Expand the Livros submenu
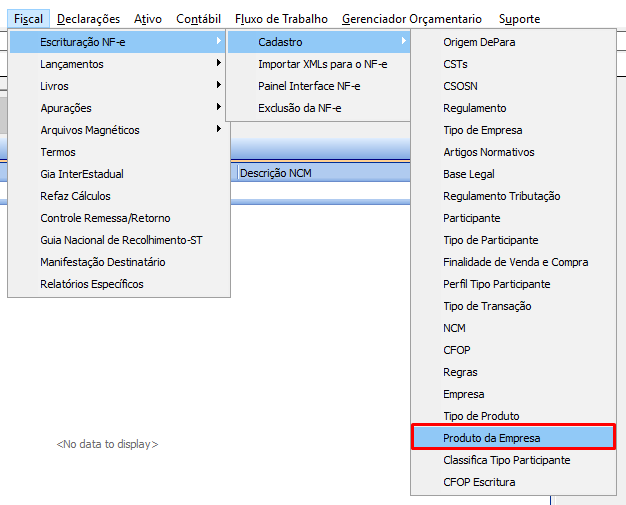 pyautogui.click(x=55, y=86)
